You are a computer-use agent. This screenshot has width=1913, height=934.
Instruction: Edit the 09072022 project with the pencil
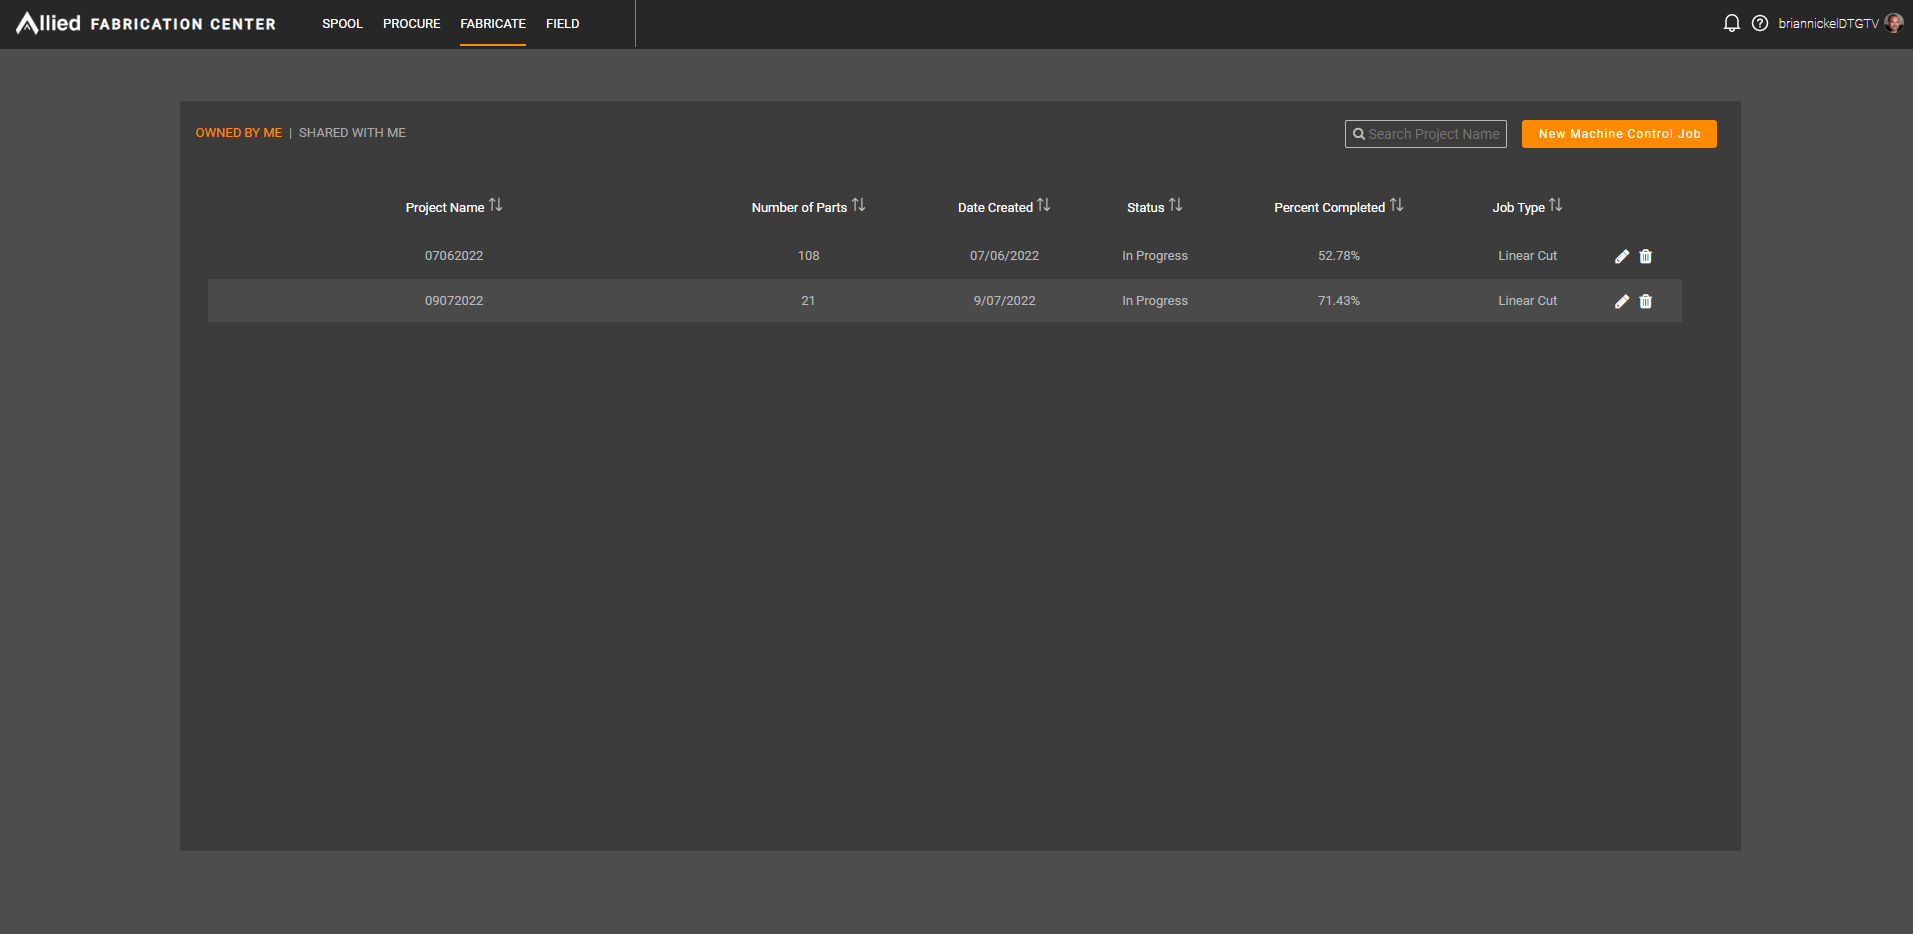[x=1622, y=301]
